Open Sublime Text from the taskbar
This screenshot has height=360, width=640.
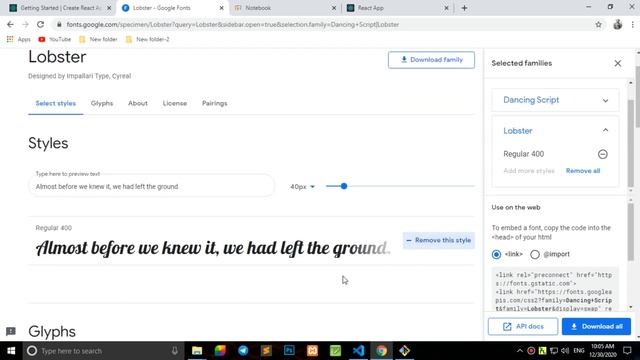tap(266, 351)
